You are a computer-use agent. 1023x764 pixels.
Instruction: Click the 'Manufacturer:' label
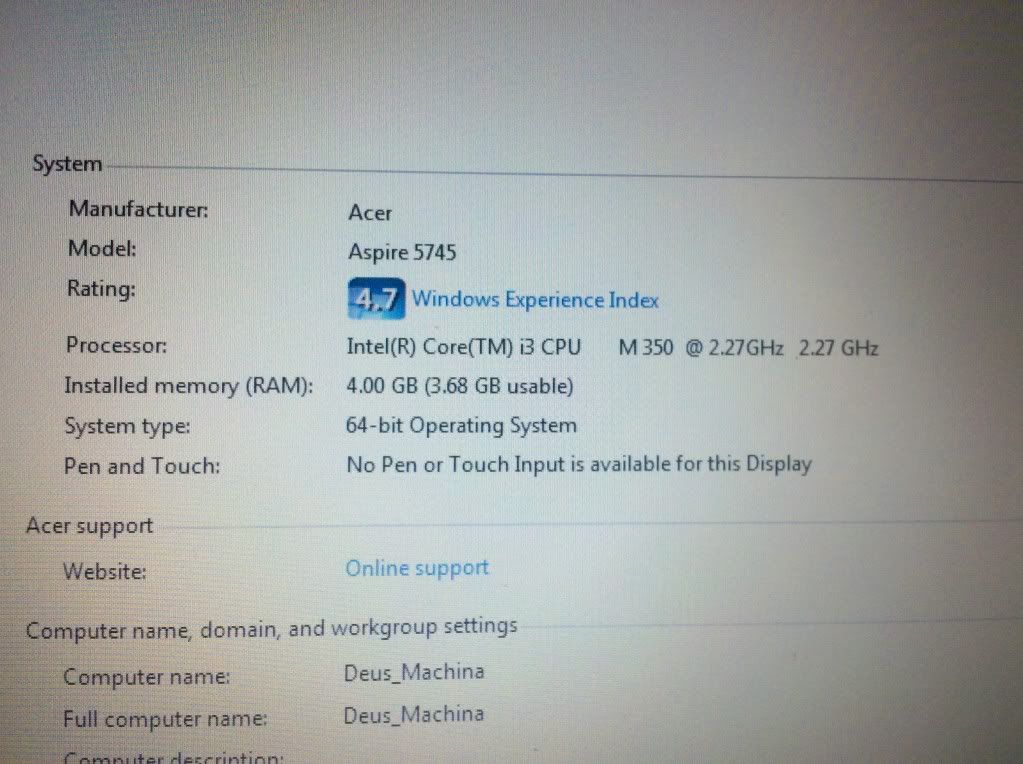tap(138, 209)
